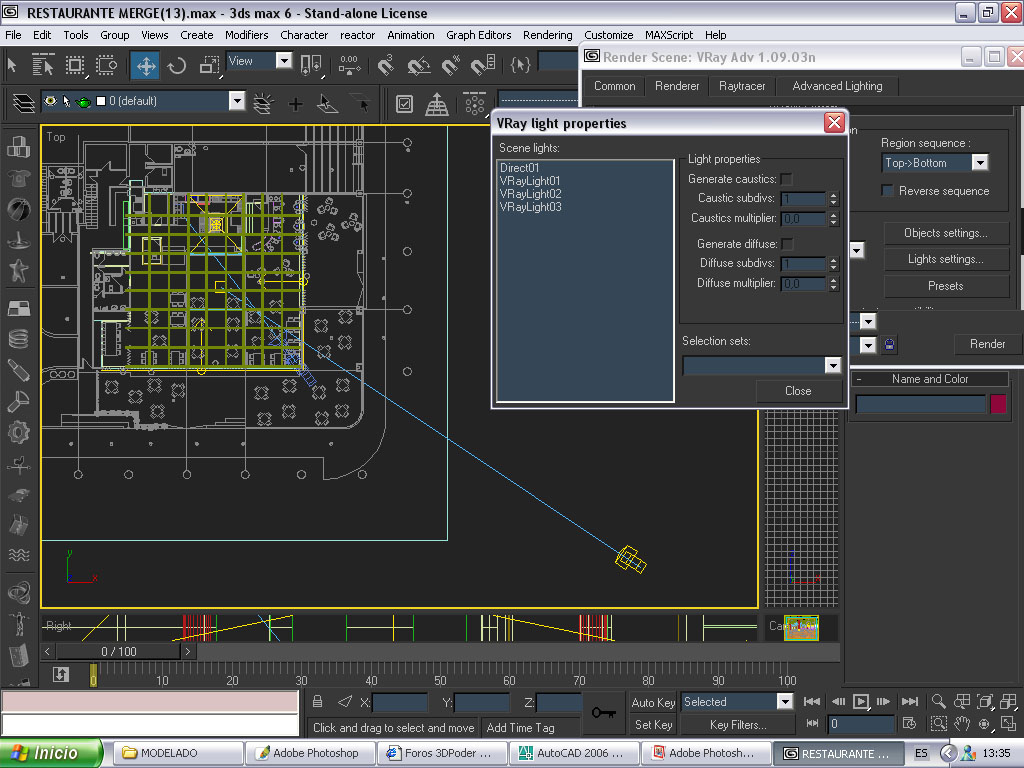The image size is (1024, 768).
Task: Switch to the Renderer tab
Action: pos(677,86)
